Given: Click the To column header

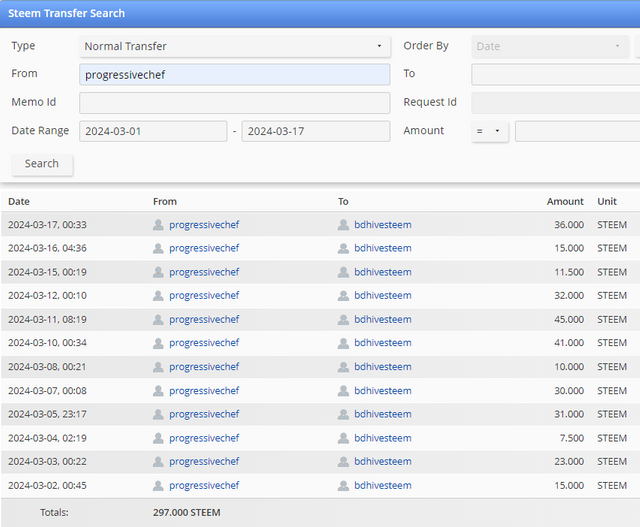Looking at the screenshot, I should (x=343, y=202).
